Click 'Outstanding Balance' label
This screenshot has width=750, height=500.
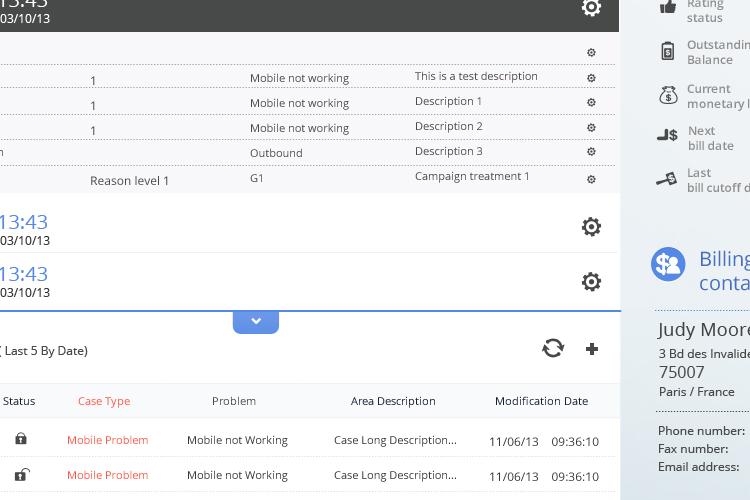pos(718,52)
